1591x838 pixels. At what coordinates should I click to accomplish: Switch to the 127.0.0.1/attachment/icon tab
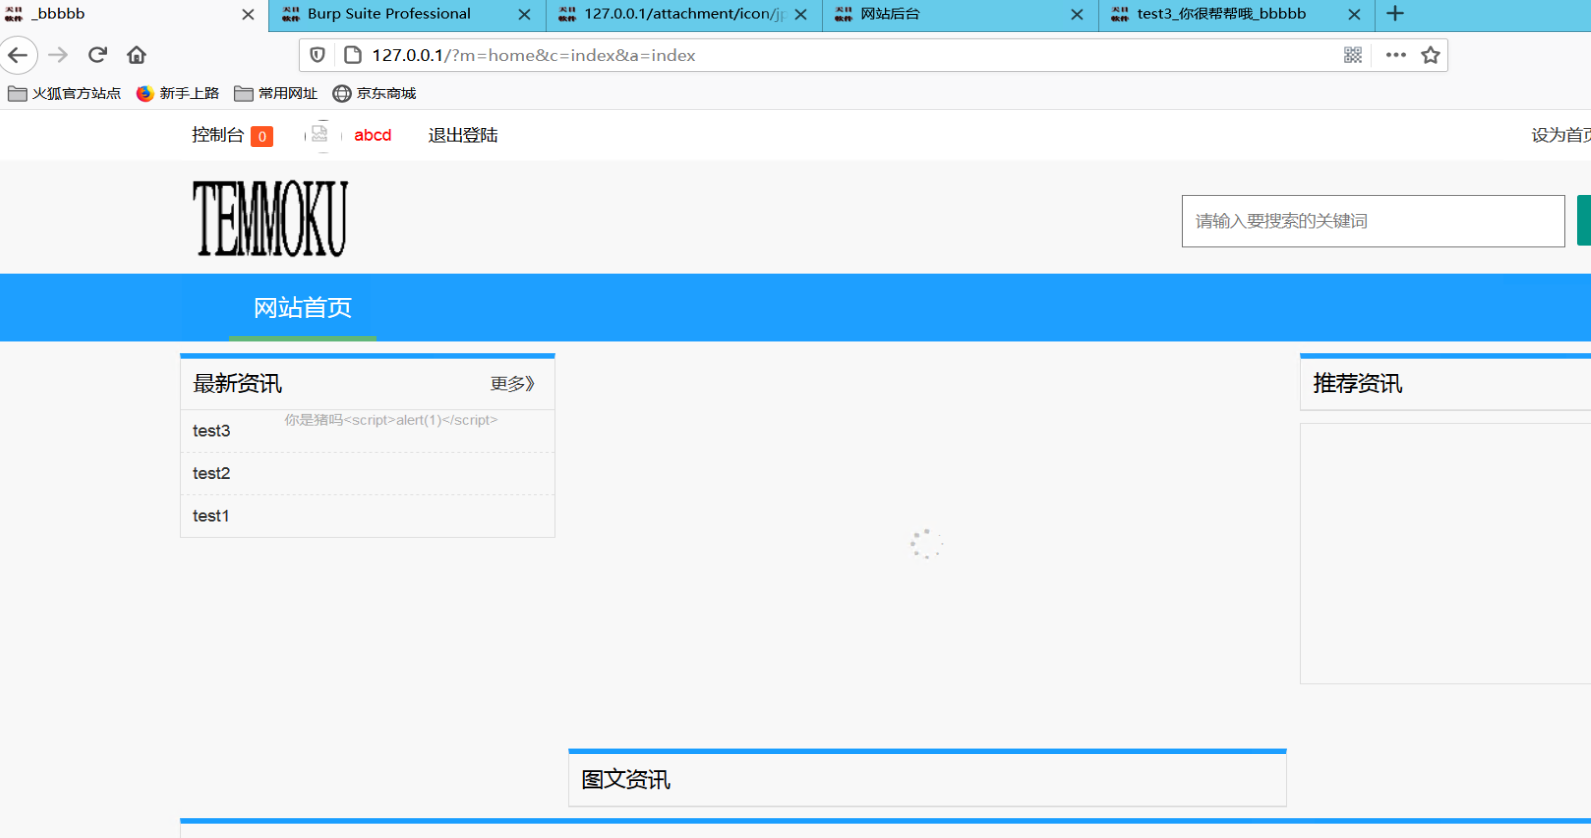coord(684,15)
